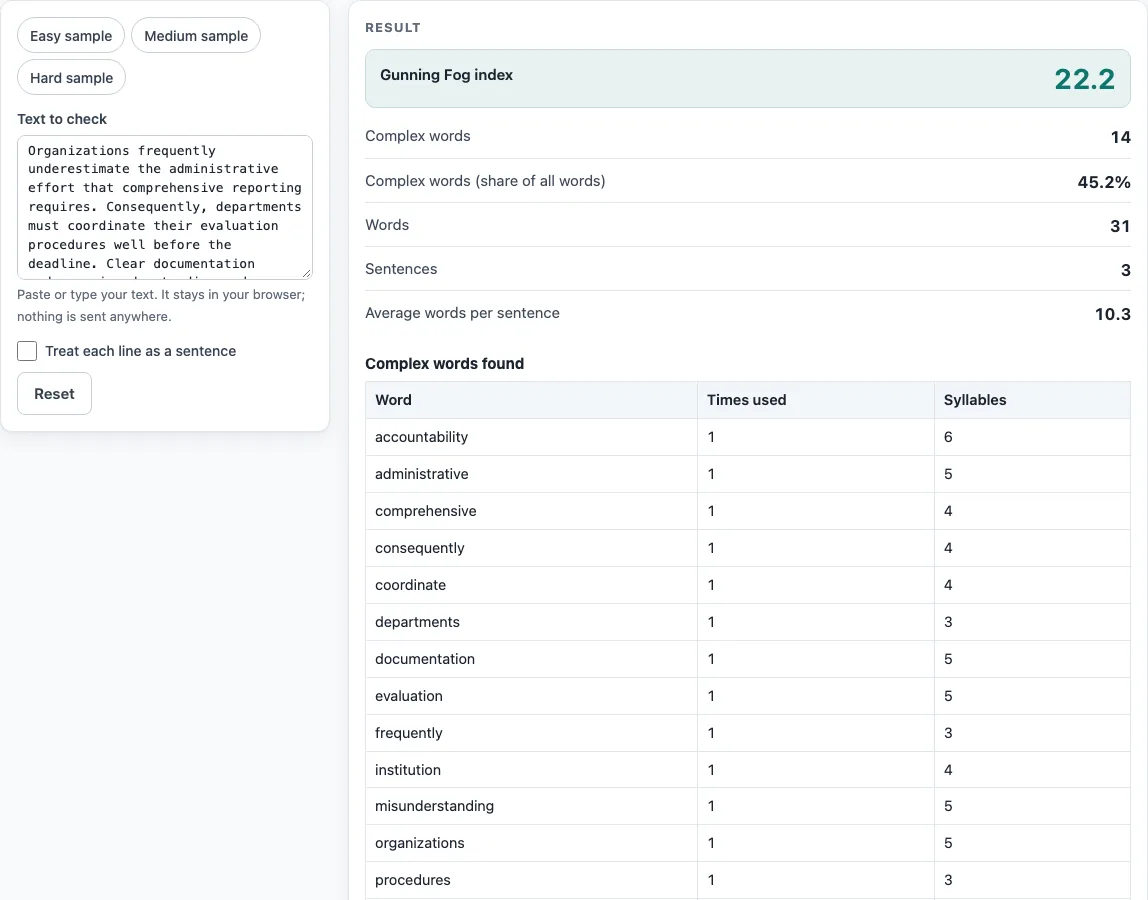Select the misunderstanding row word
Viewport: 1148px width, 900px height.
click(434, 806)
